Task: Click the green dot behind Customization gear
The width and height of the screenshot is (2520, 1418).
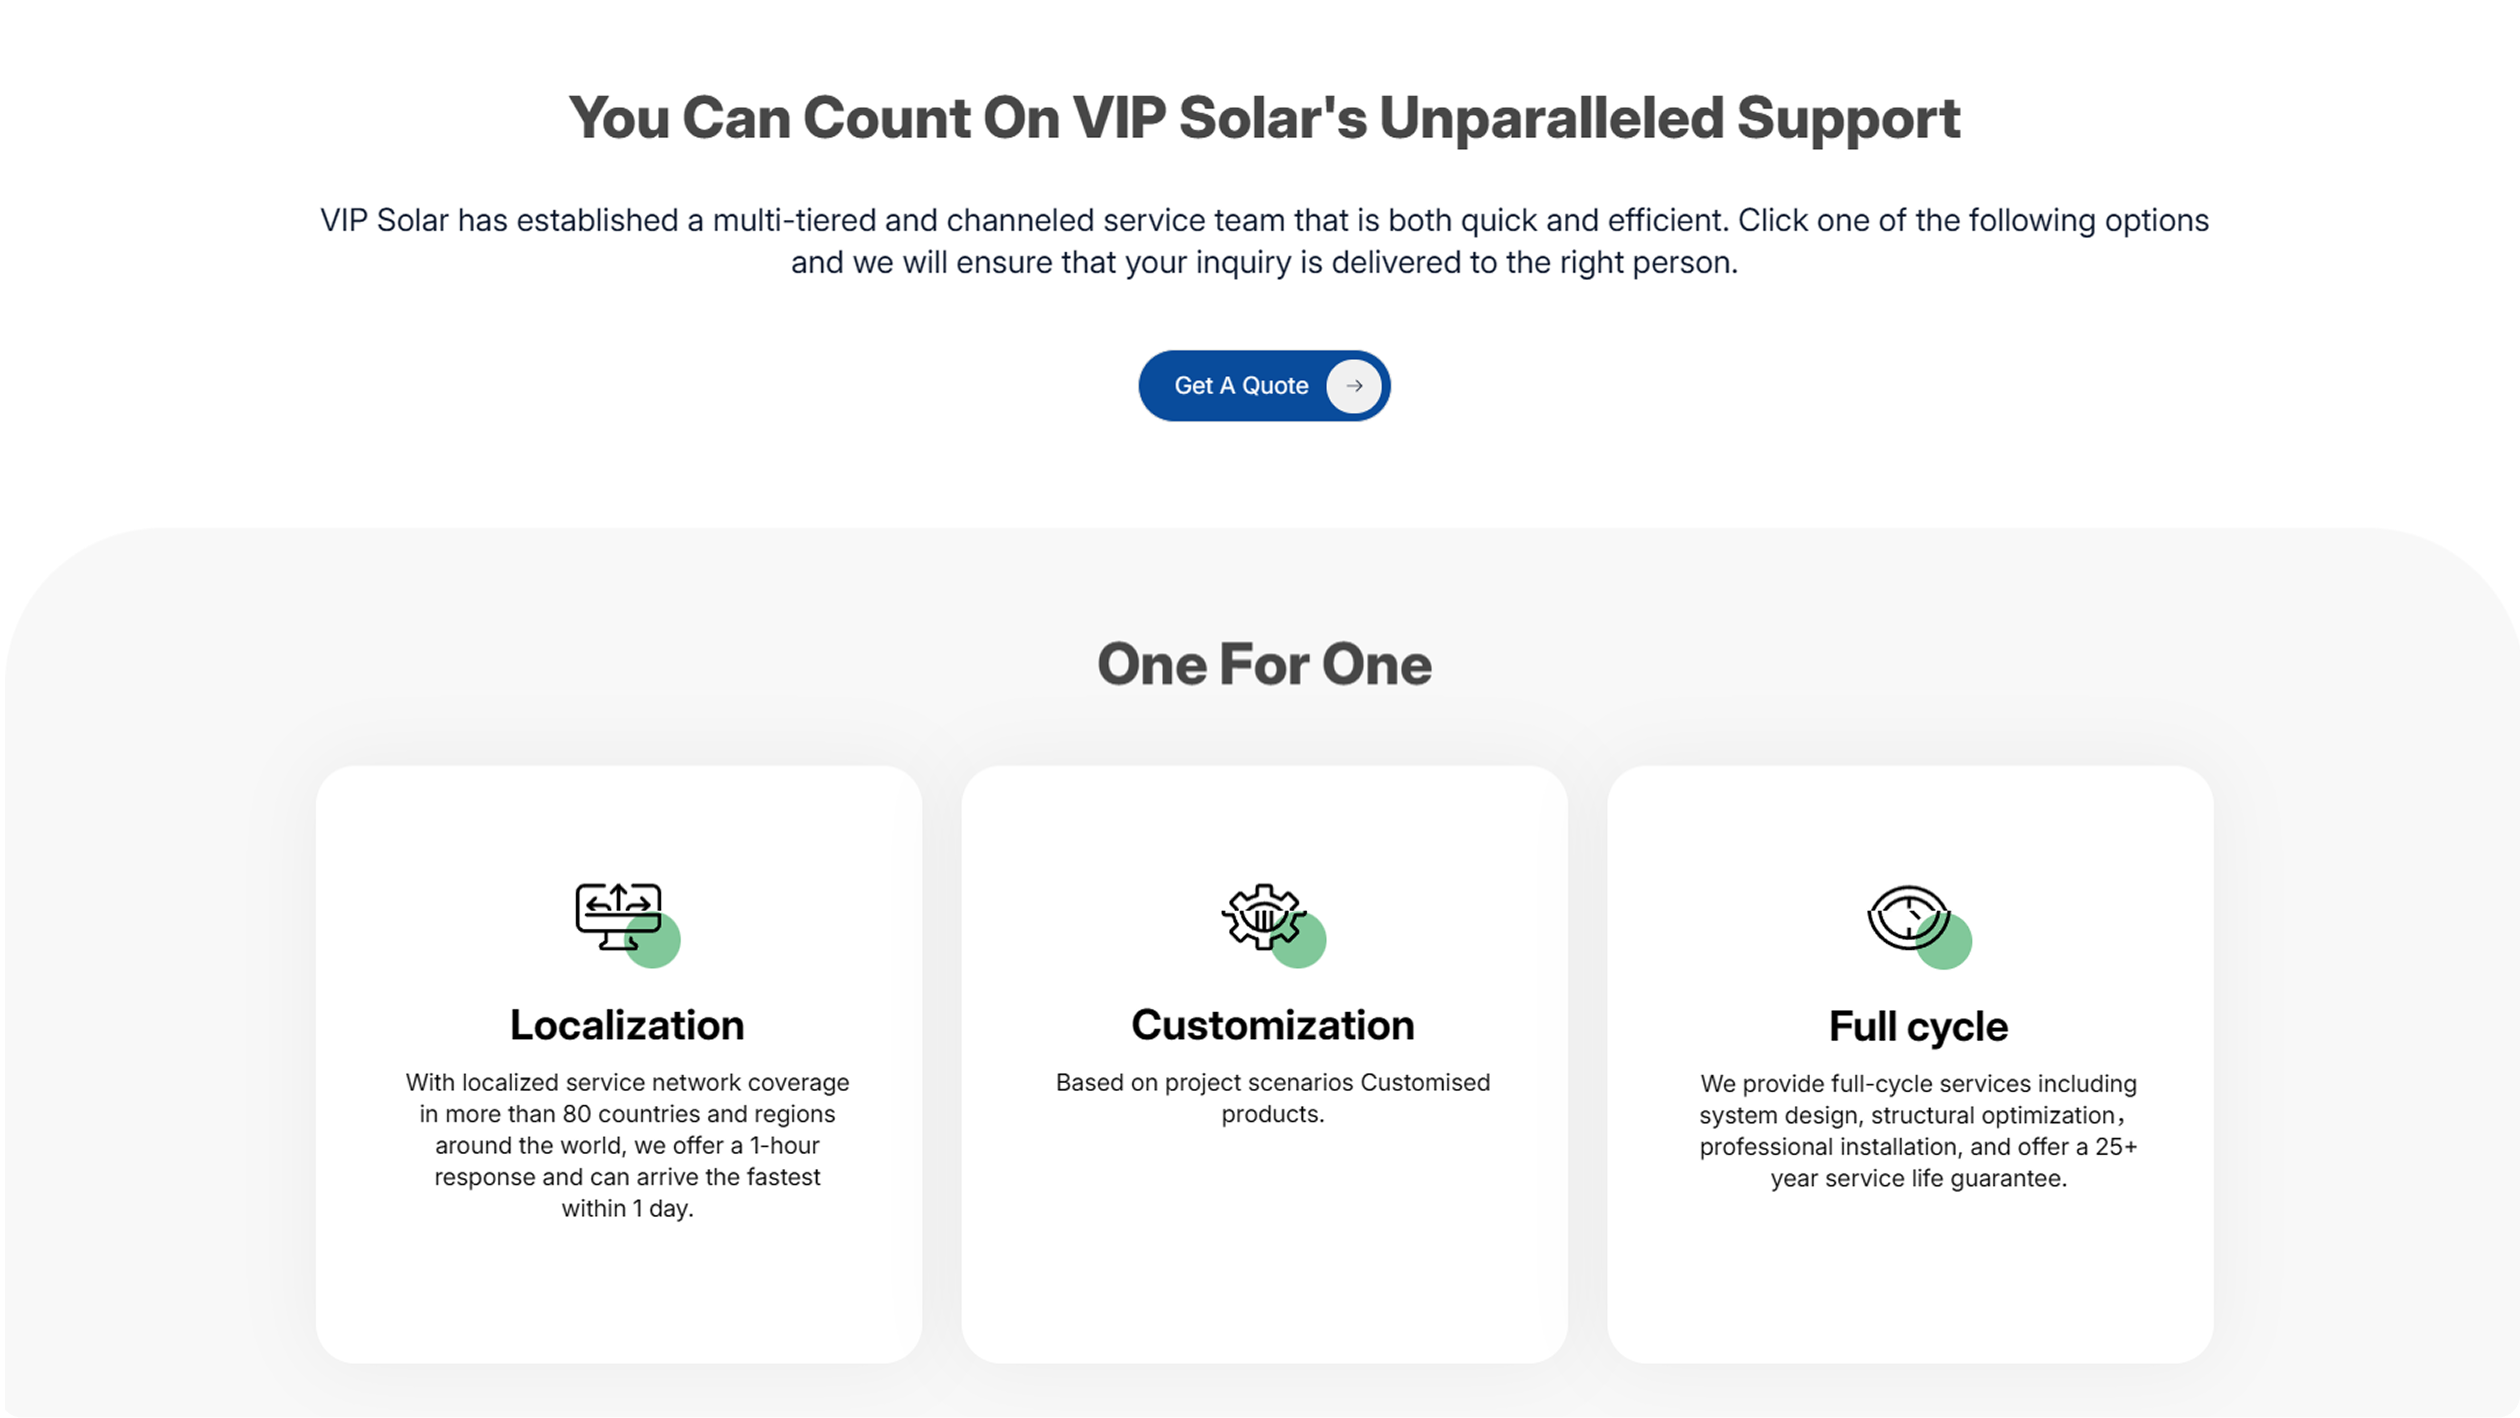Action: [x=1308, y=950]
